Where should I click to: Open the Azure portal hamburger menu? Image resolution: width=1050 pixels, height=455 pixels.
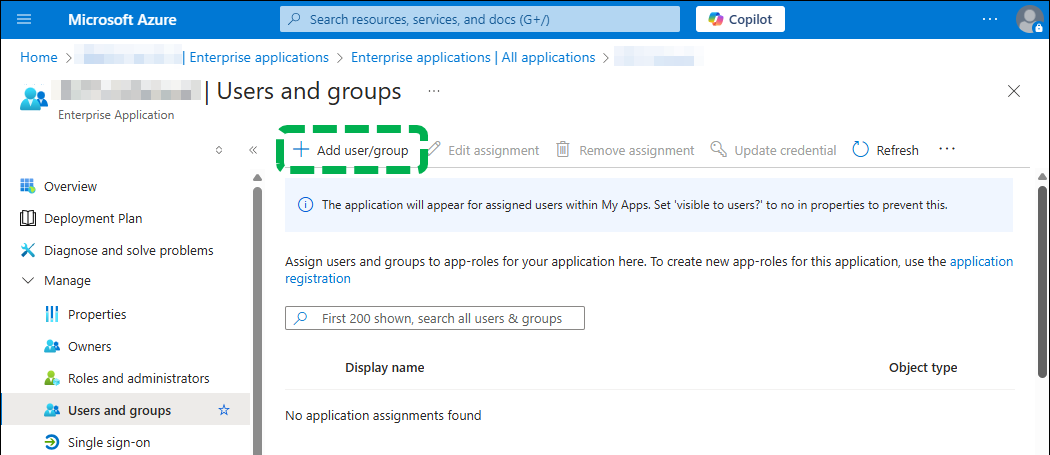point(25,19)
